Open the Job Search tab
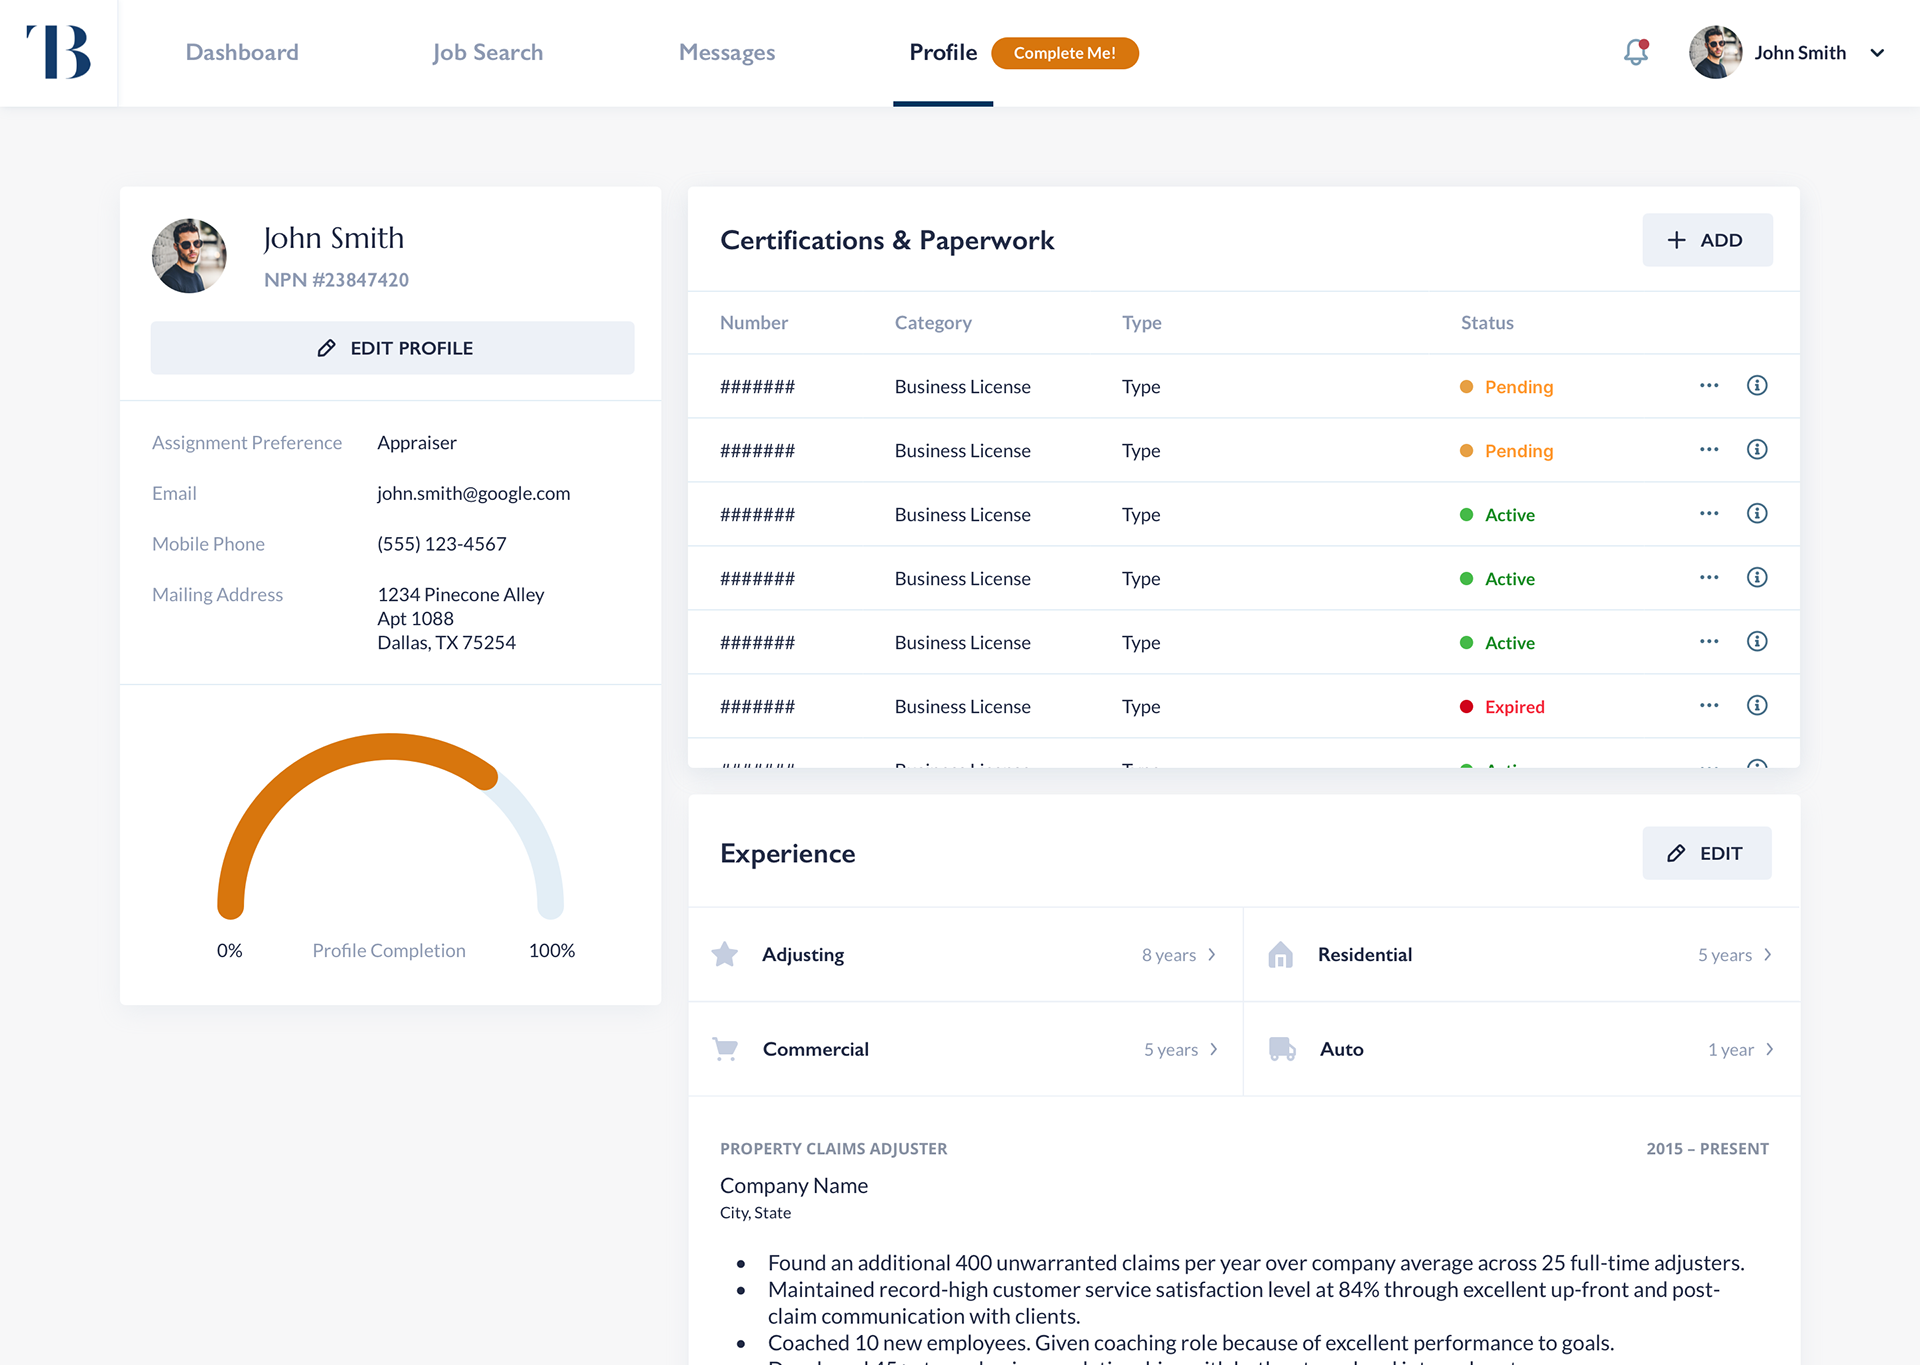The width and height of the screenshot is (1920, 1365). (488, 52)
